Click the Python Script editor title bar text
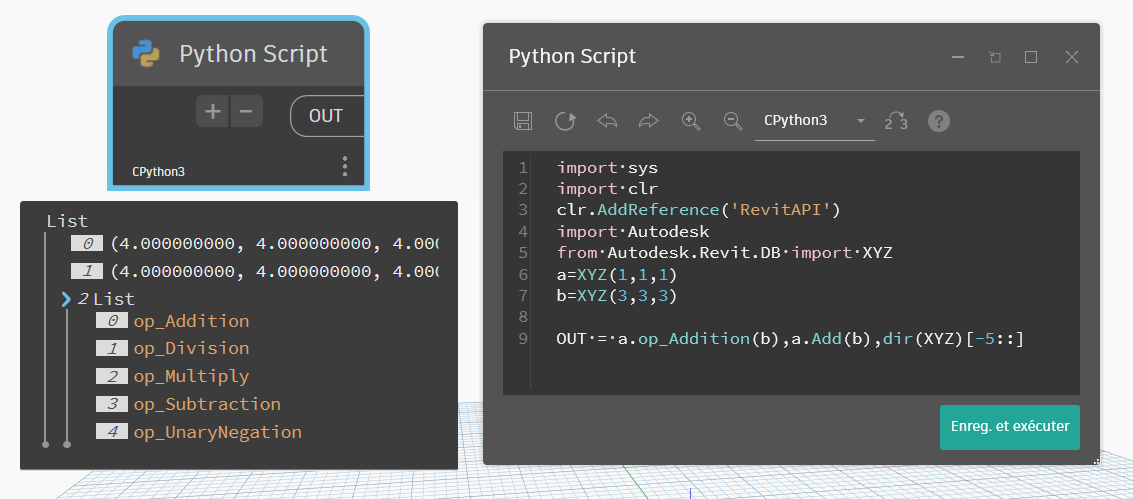 [572, 56]
